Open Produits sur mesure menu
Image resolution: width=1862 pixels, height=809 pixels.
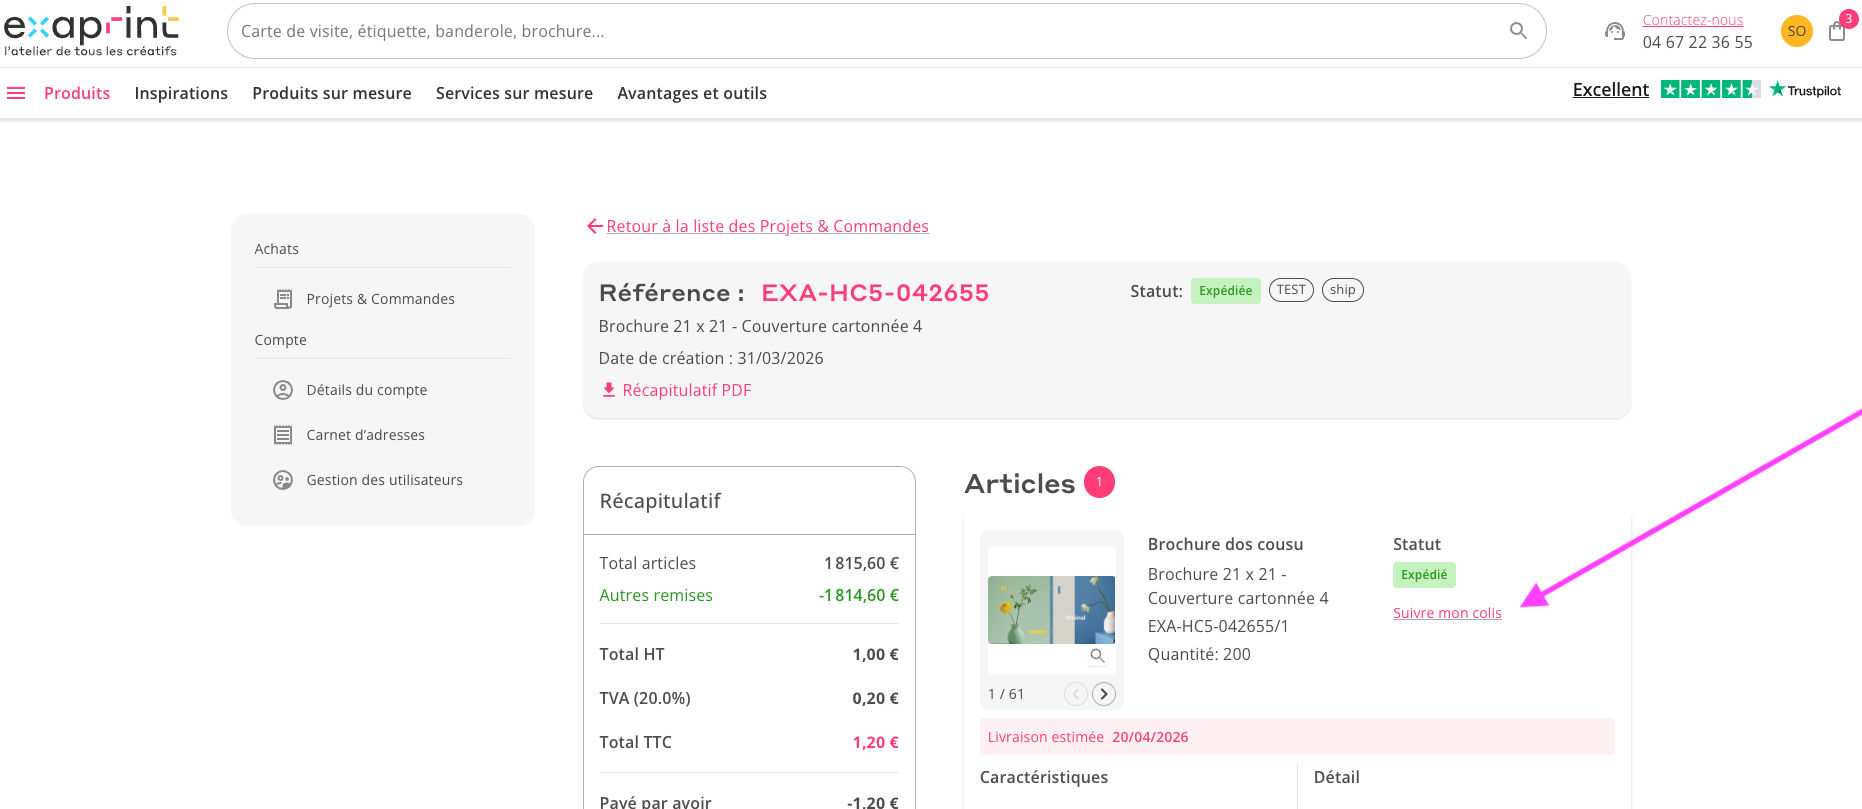(x=332, y=93)
